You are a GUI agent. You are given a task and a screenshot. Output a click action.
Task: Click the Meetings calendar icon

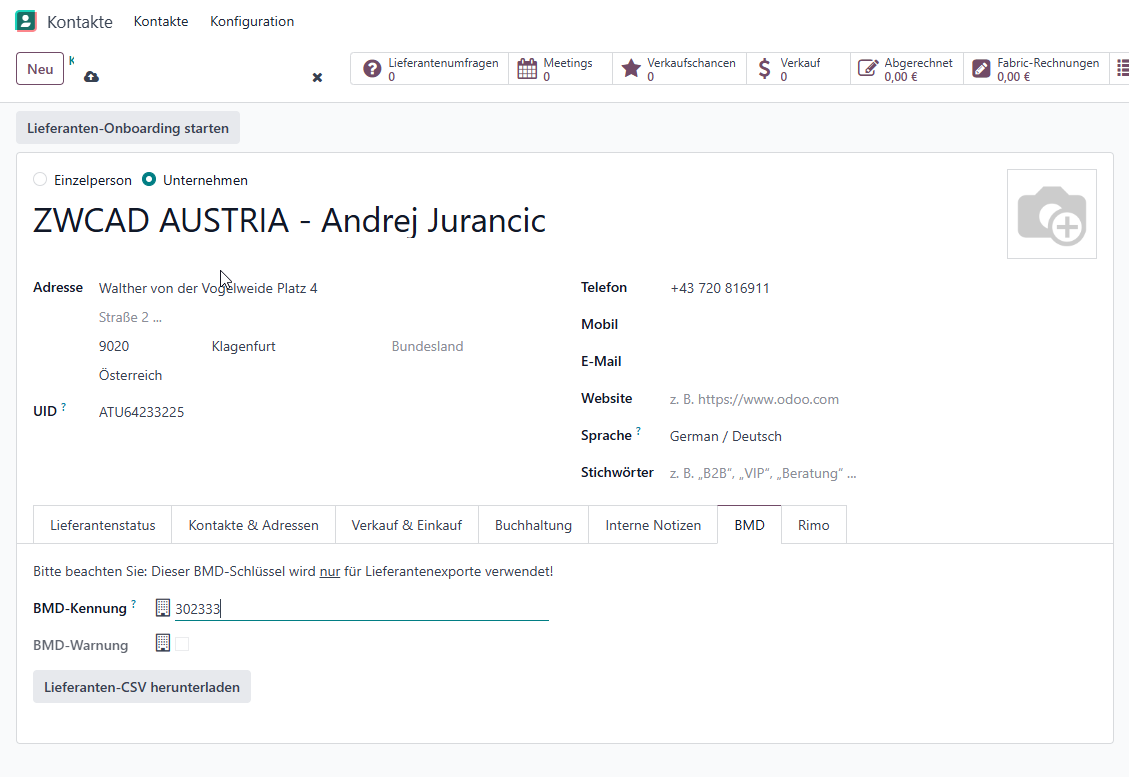point(527,68)
